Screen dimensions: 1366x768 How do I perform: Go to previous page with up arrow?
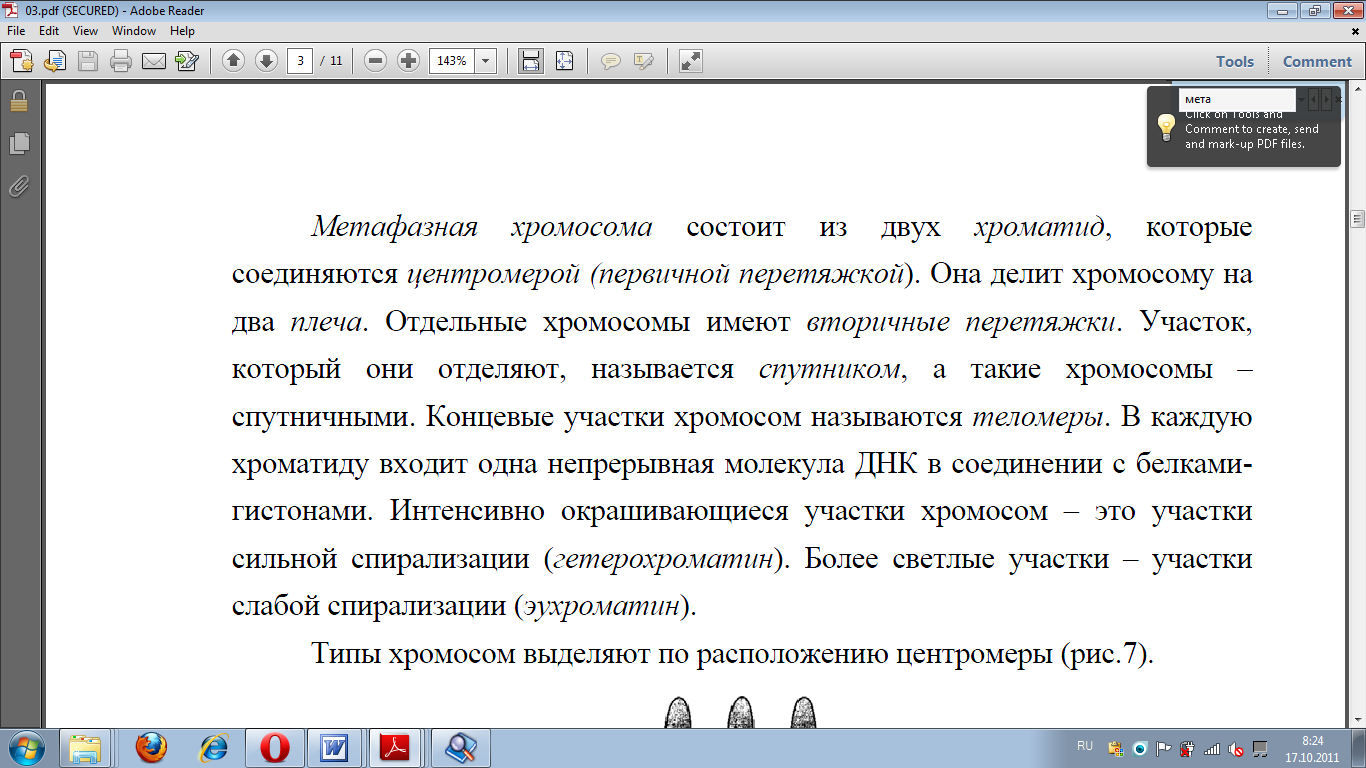[x=233, y=61]
